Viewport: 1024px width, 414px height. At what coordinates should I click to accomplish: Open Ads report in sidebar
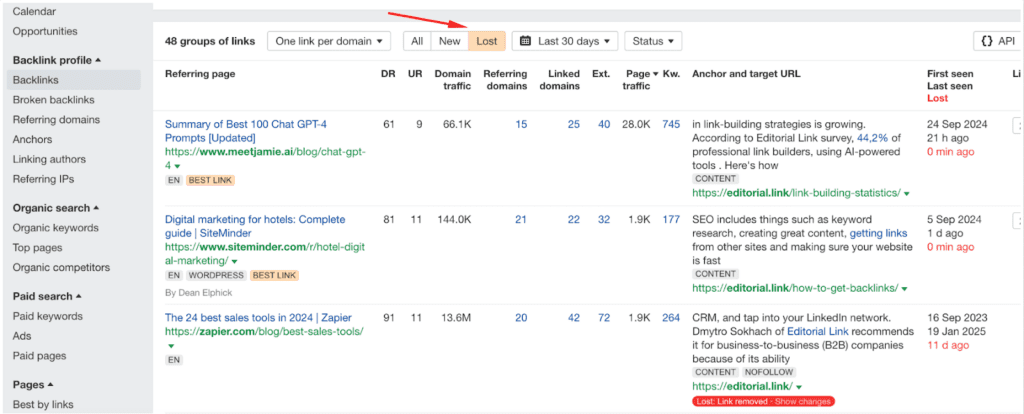(x=22, y=336)
